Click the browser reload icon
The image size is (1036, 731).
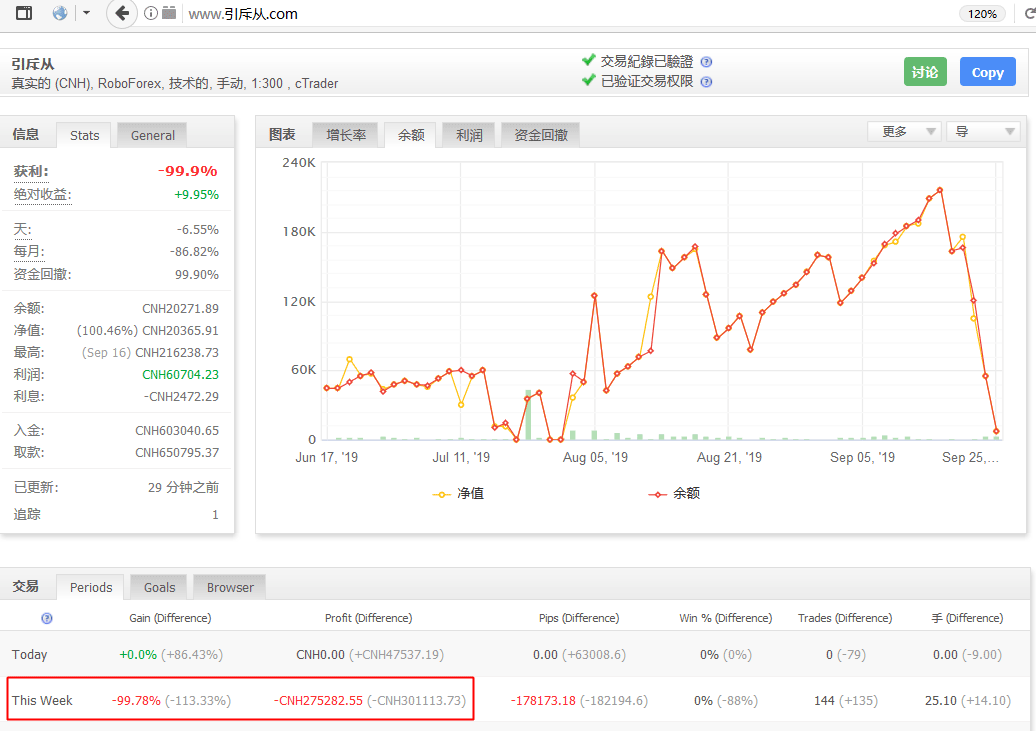coord(1029,13)
